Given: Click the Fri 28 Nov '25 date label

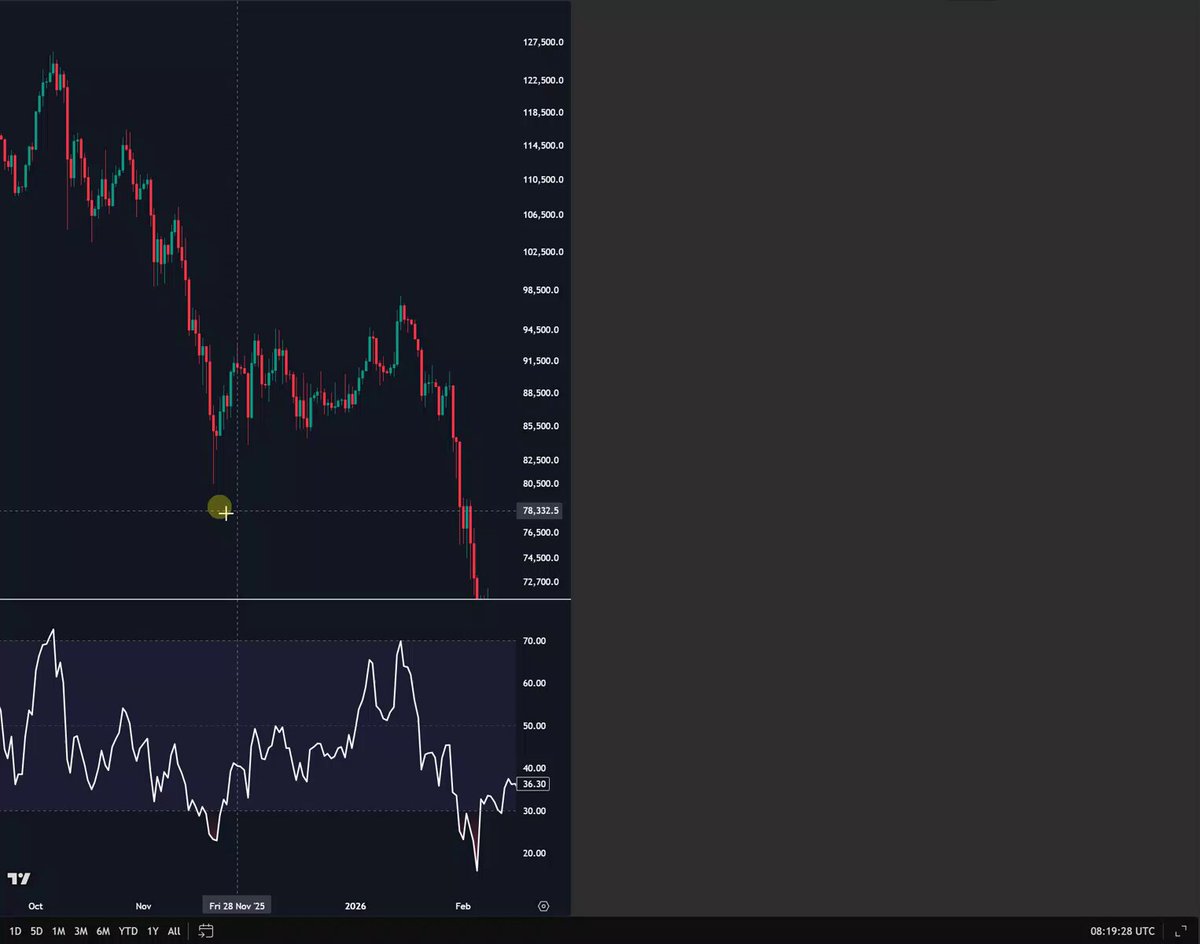Looking at the screenshot, I should [x=238, y=906].
